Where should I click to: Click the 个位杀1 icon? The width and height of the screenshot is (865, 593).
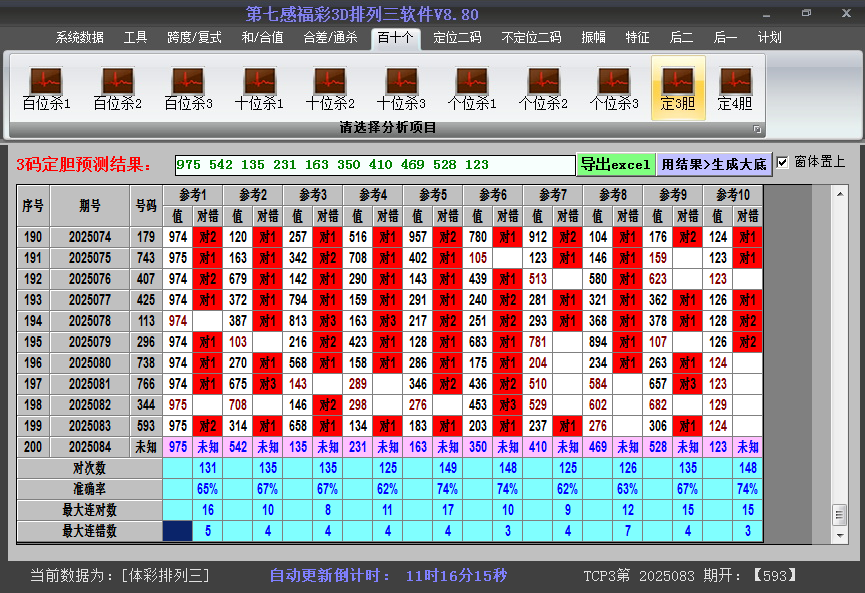(472, 88)
